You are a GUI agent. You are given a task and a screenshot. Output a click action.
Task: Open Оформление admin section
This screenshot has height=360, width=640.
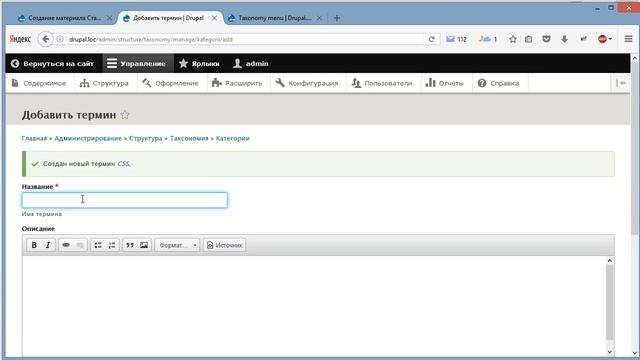[x=171, y=83]
